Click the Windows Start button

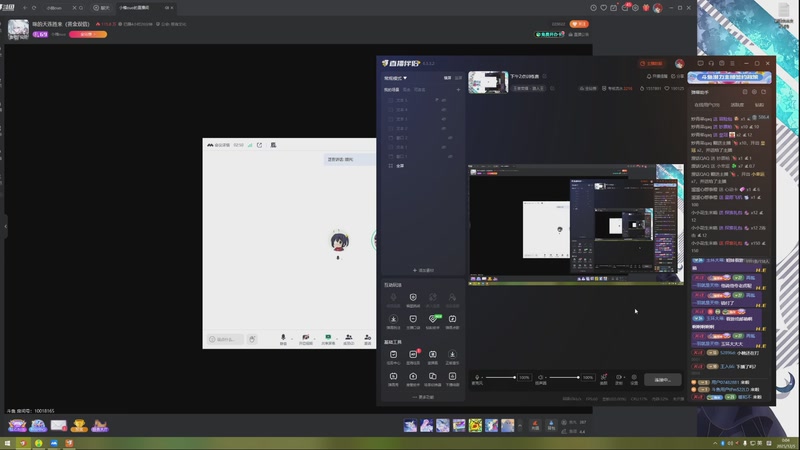pyautogui.click(x=7, y=443)
